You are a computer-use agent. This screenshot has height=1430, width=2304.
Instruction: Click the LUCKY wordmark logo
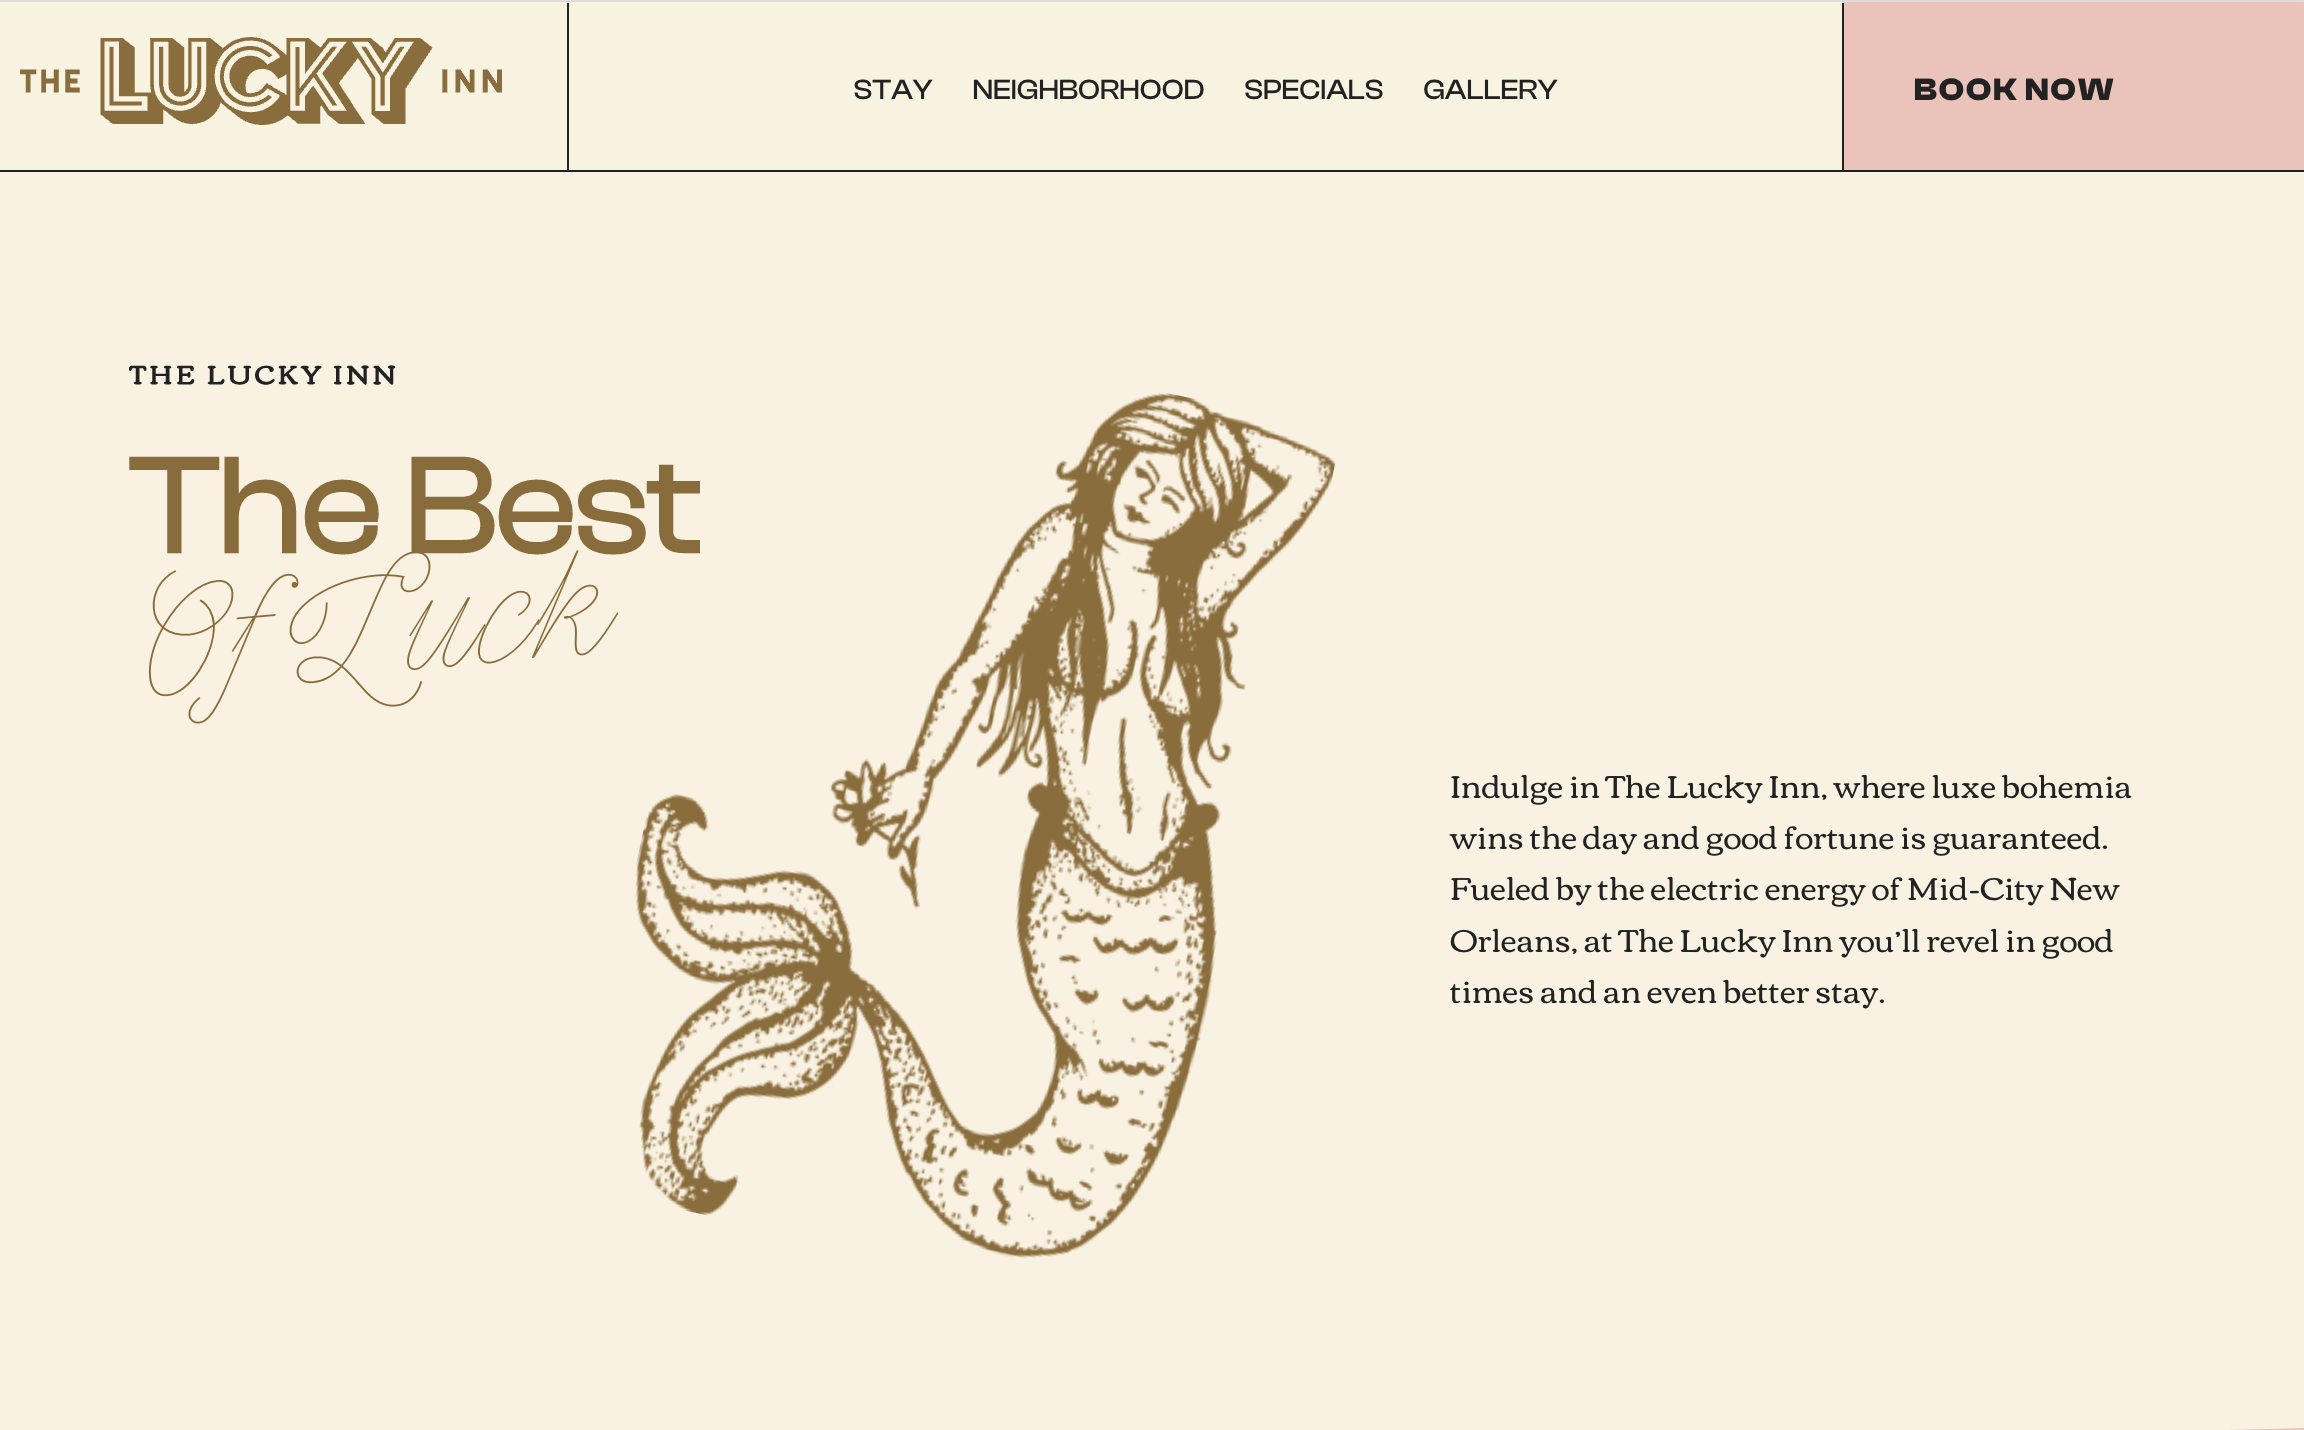[x=265, y=81]
